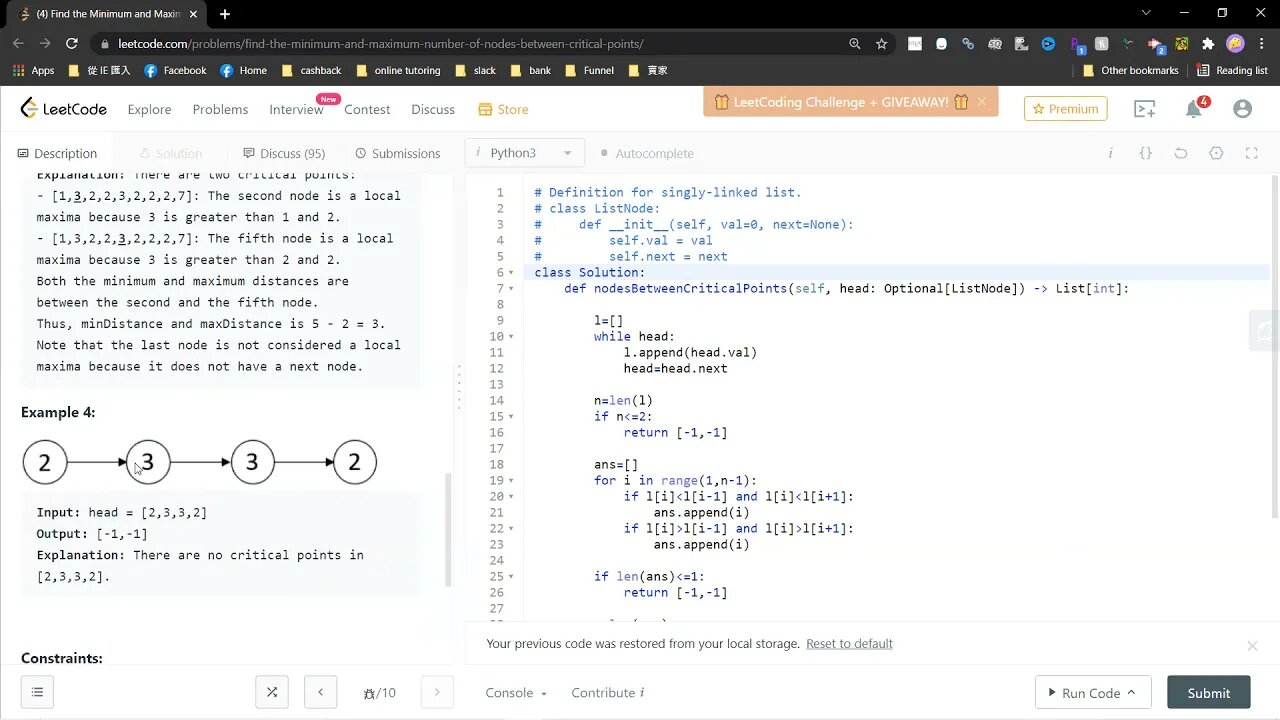Image resolution: width=1280 pixels, height=720 pixels.
Task: Bookmark this page with star icon
Action: (881, 44)
